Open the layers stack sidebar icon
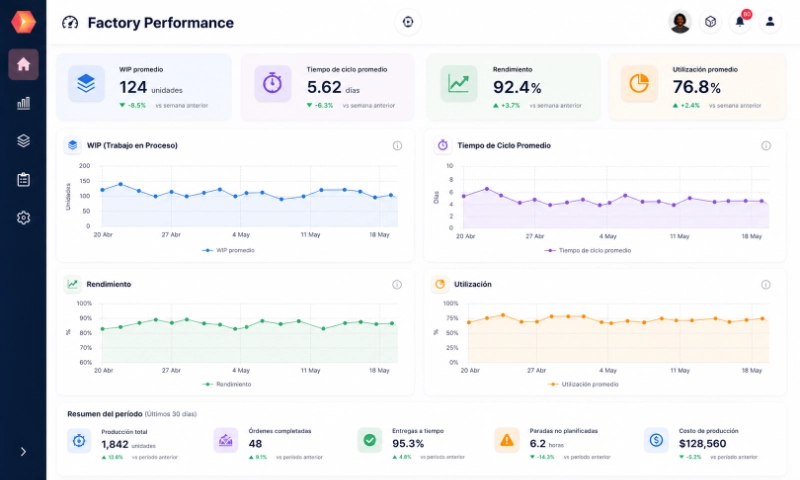The height and width of the screenshot is (480, 800). click(x=23, y=141)
